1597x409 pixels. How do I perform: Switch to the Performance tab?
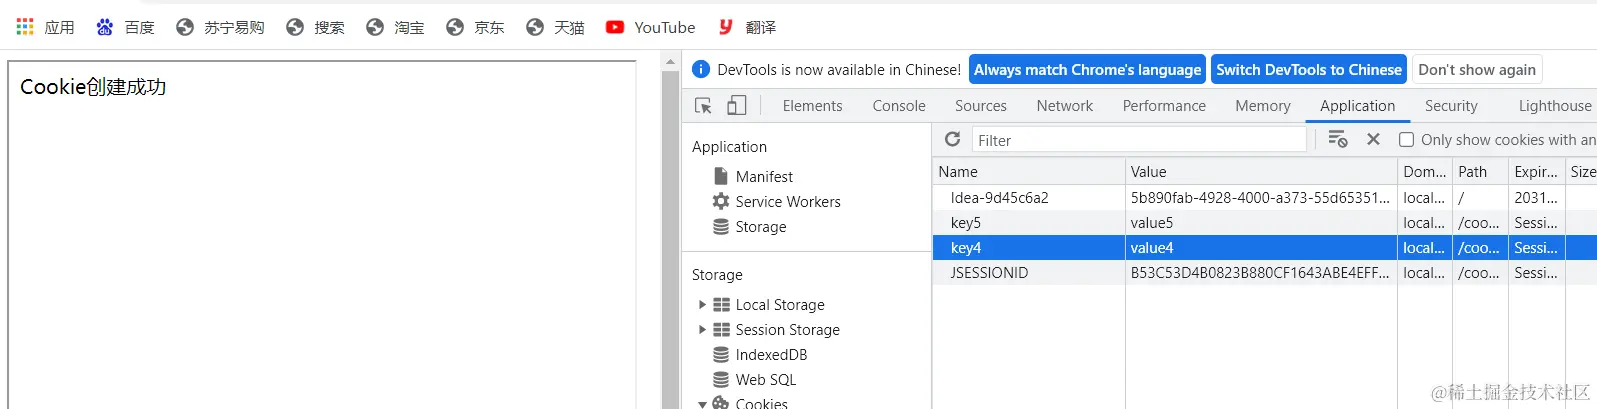click(1164, 105)
